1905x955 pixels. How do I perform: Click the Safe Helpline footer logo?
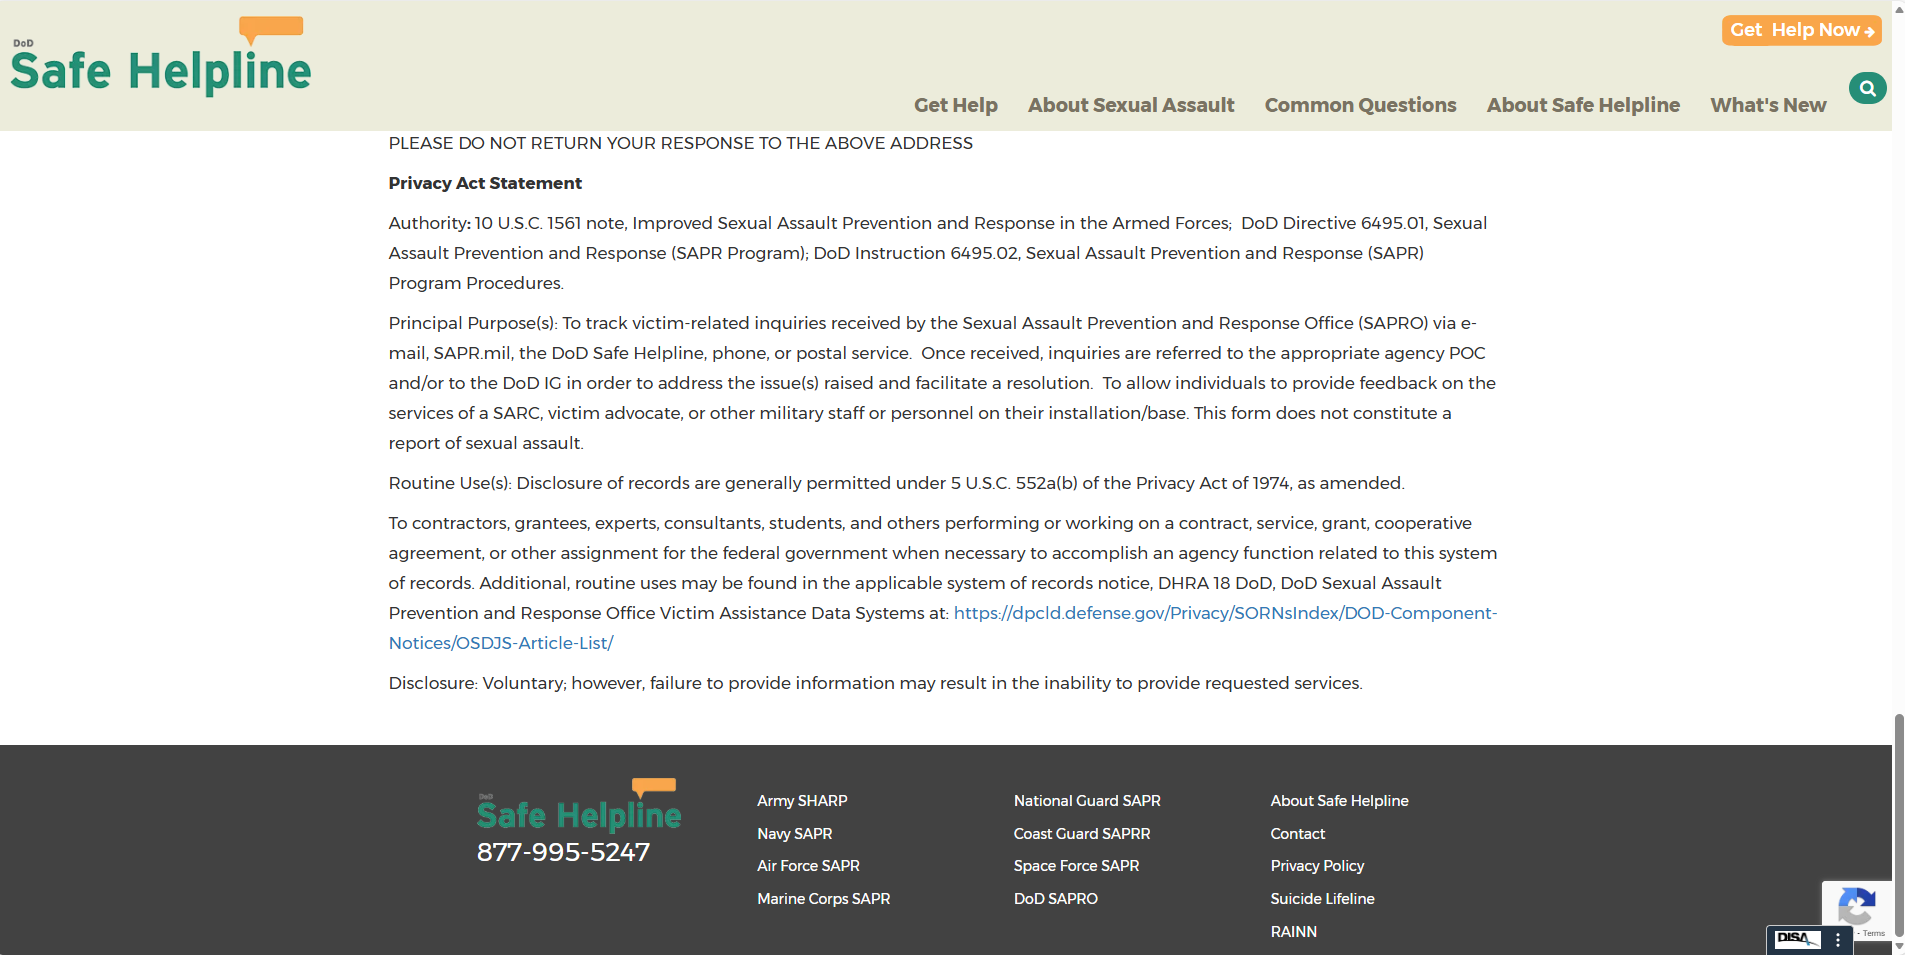click(578, 806)
